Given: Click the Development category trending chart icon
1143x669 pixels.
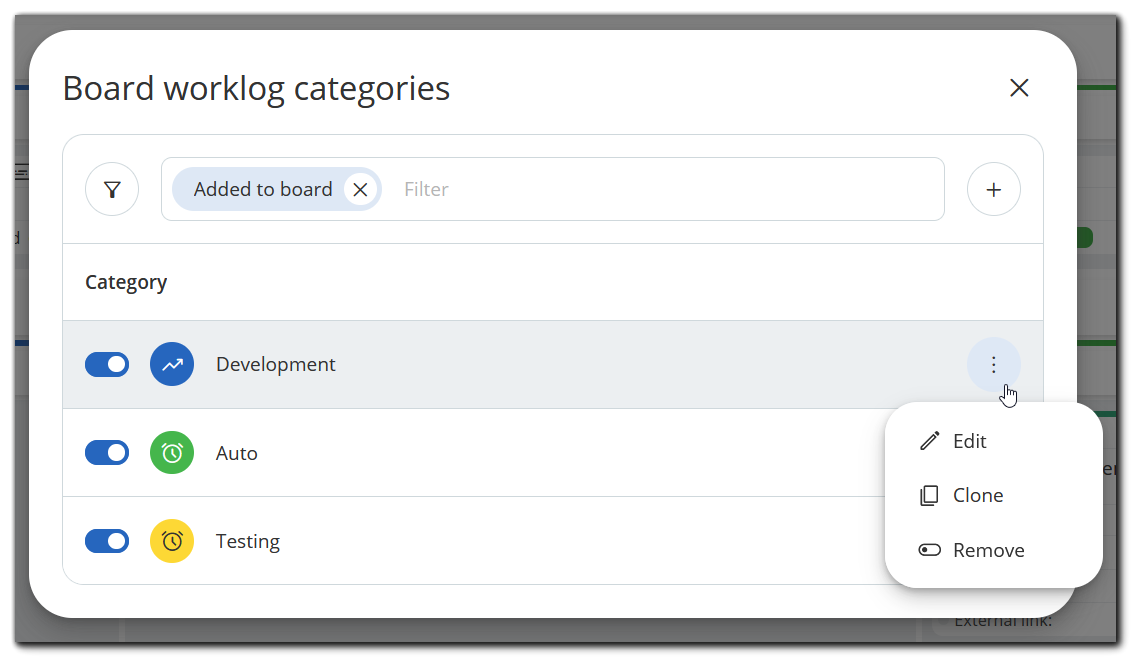Looking at the screenshot, I should 171,364.
